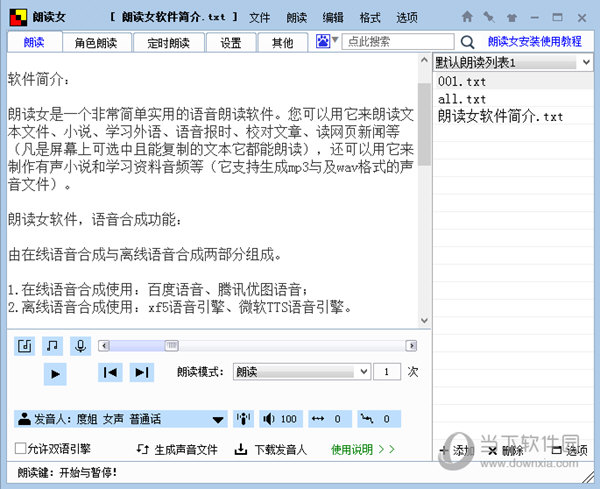
Task: Click the speaker volume icon showing 100
Action: tap(280, 419)
